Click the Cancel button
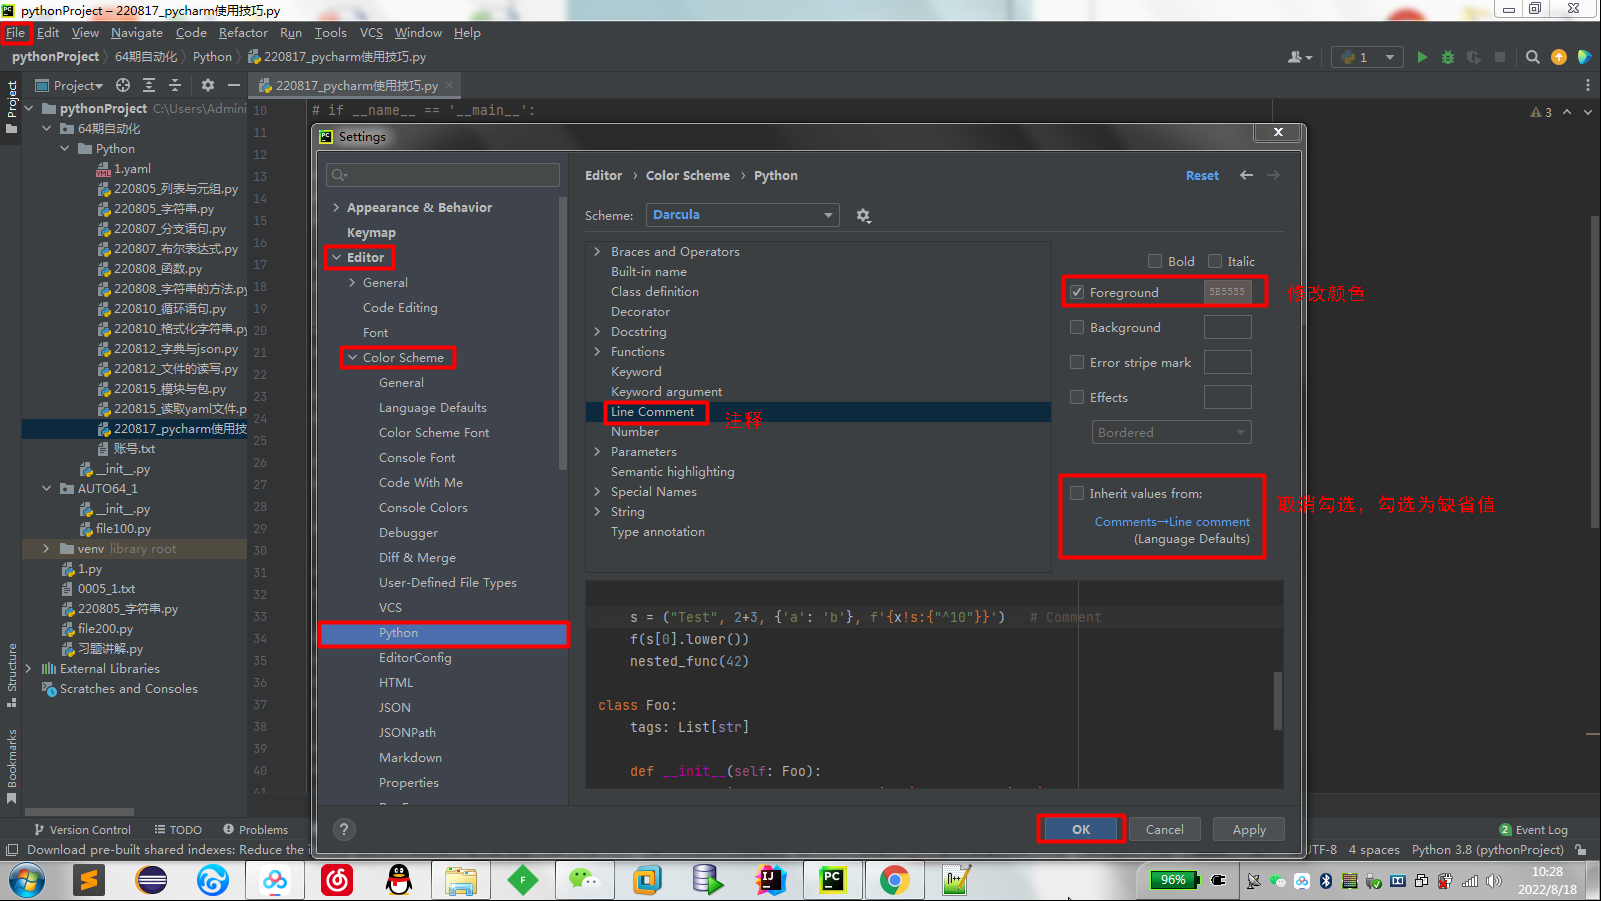The height and width of the screenshot is (901, 1601). tap(1165, 829)
